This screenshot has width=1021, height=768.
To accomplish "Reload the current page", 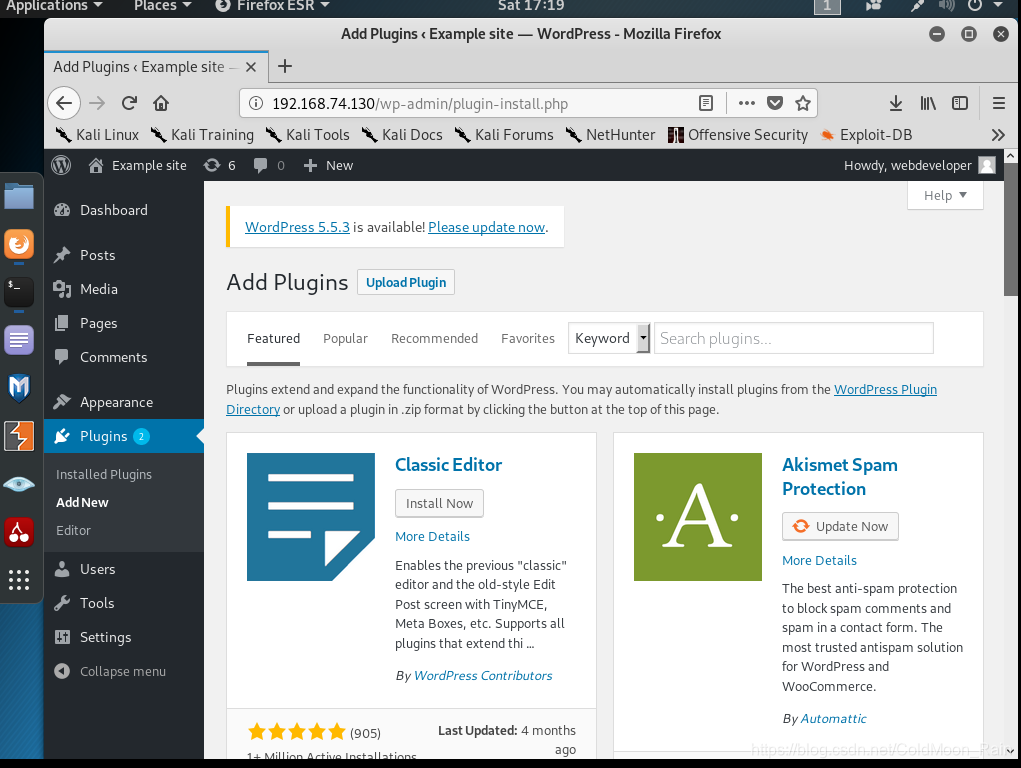I will tap(129, 103).
